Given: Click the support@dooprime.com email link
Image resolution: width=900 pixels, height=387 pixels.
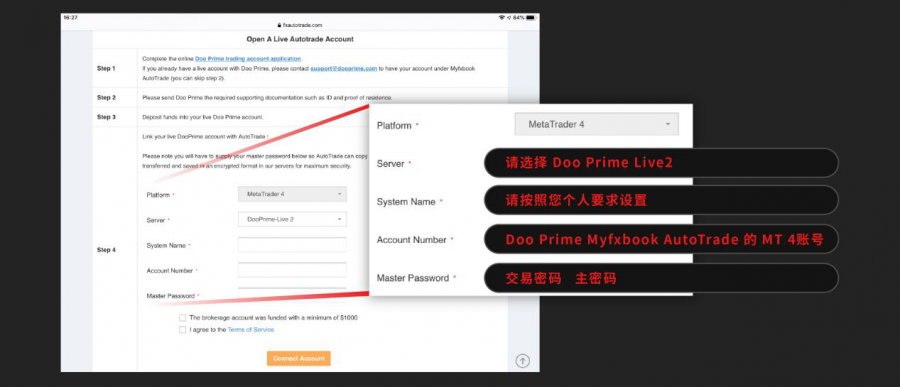Looking at the screenshot, I should pyautogui.click(x=344, y=68).
